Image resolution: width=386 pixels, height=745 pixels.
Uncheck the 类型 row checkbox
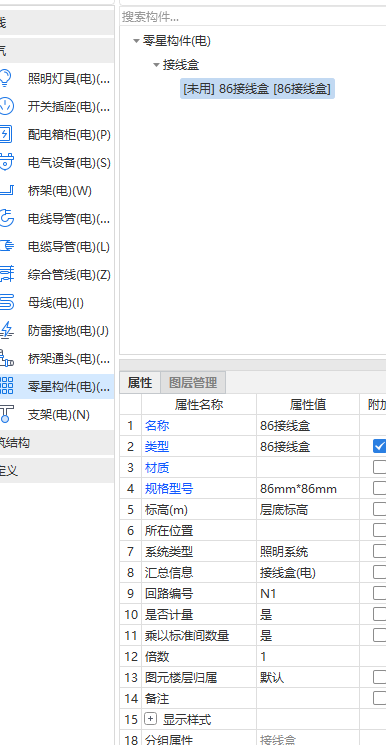379,446
